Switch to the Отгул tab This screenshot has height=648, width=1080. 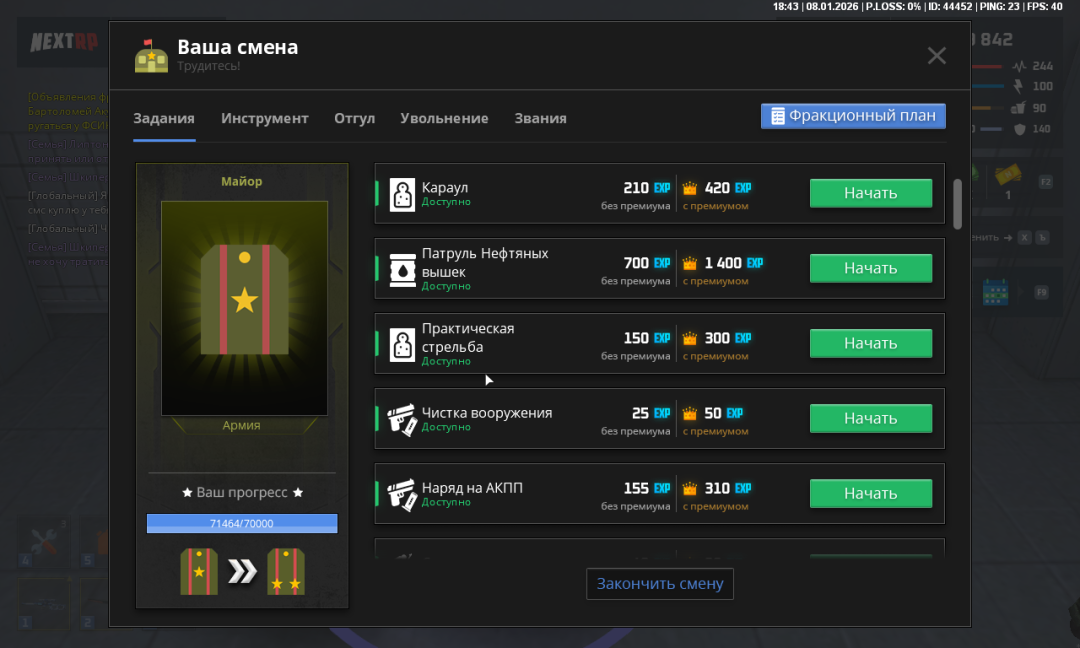[354, 118]
